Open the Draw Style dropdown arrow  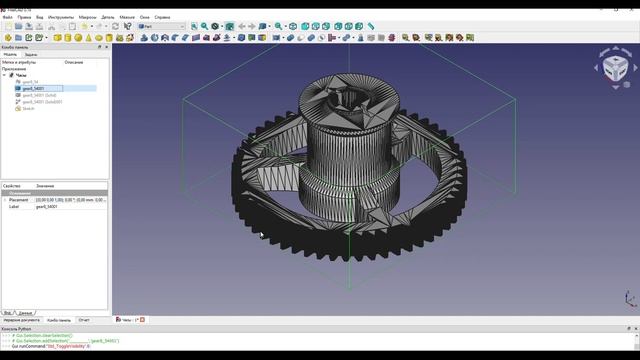[222, 26]
